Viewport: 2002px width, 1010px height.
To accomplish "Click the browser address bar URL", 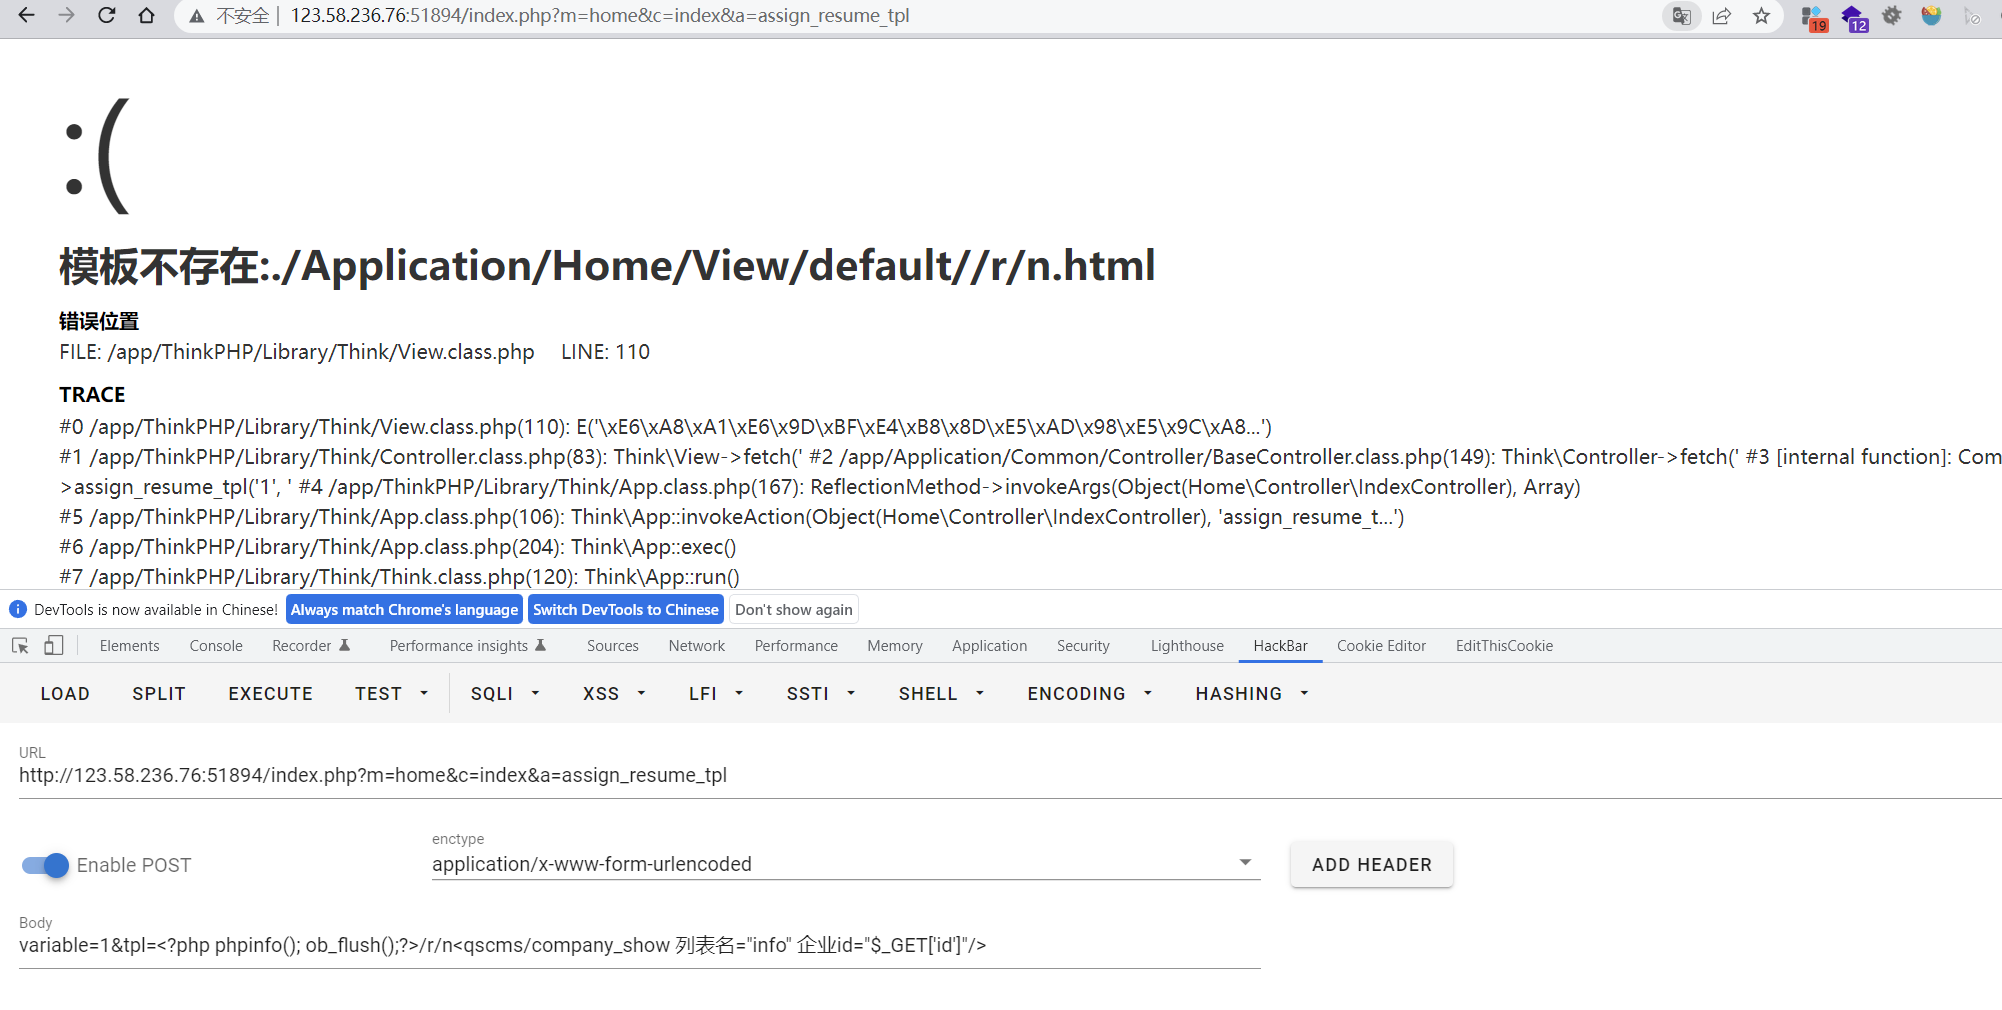I will 600,16.
